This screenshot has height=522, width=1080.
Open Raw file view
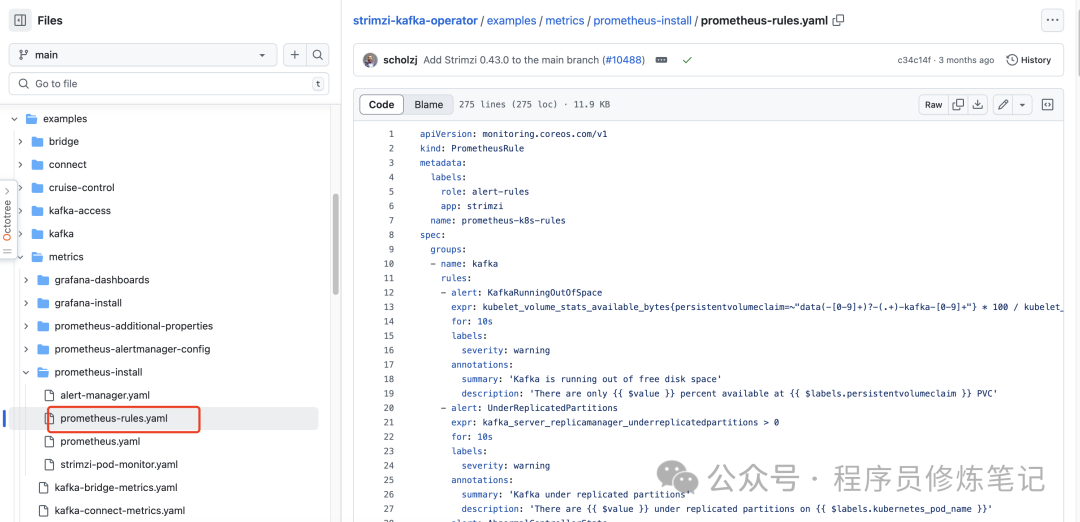point(933,105)
